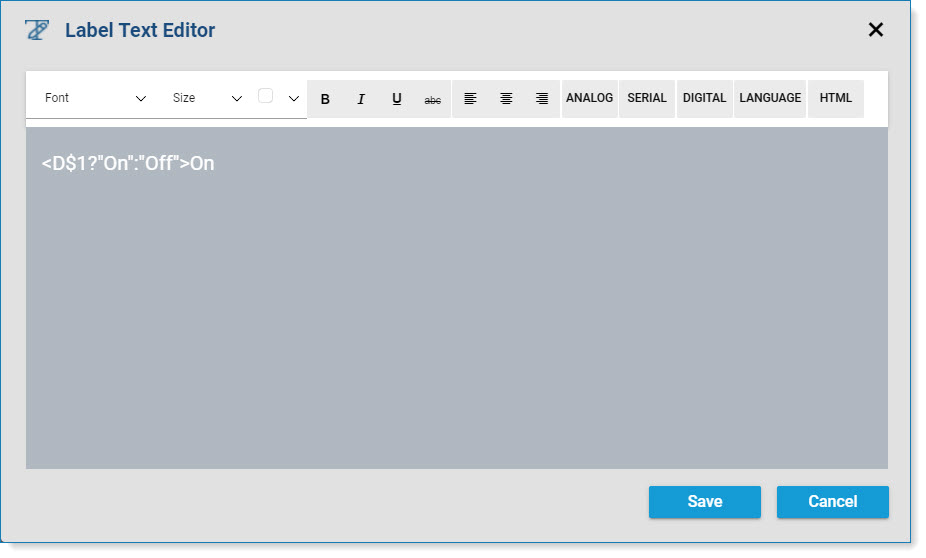Click the white text color swatch
The image size is (926, 558).
point(266,96)
